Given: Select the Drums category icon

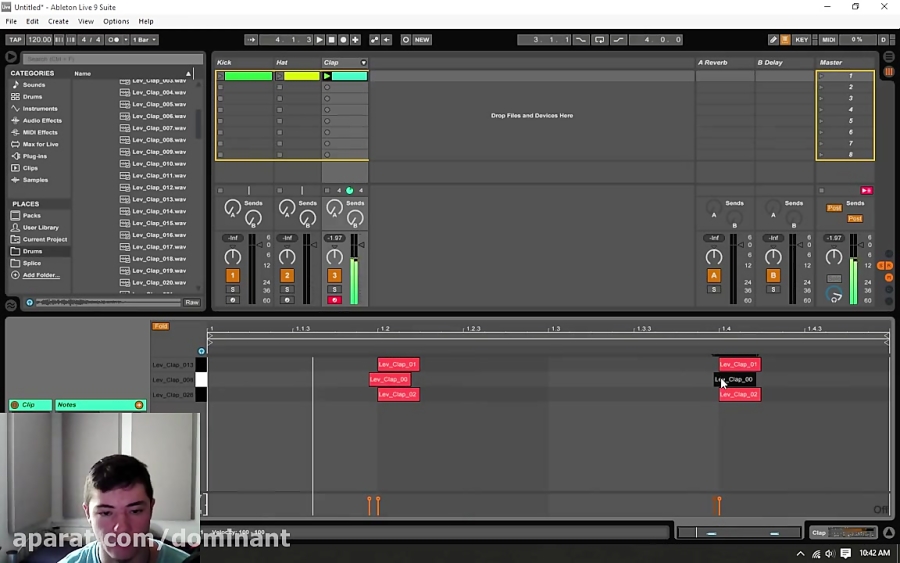Looking at the screenshot, I should pos(15,96).
